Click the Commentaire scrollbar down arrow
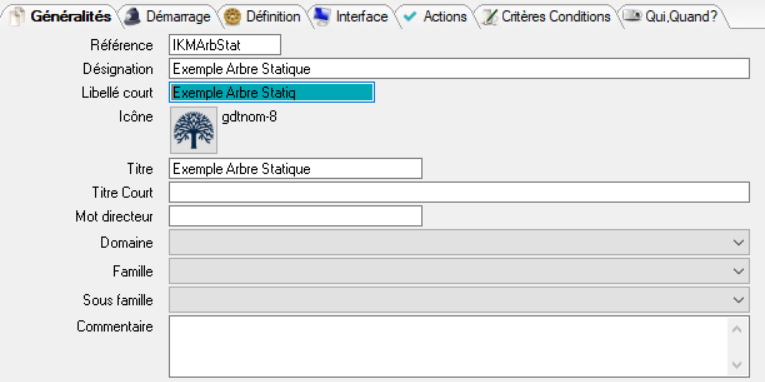Screen dimensions: 765x382 (x=737, y=364)
